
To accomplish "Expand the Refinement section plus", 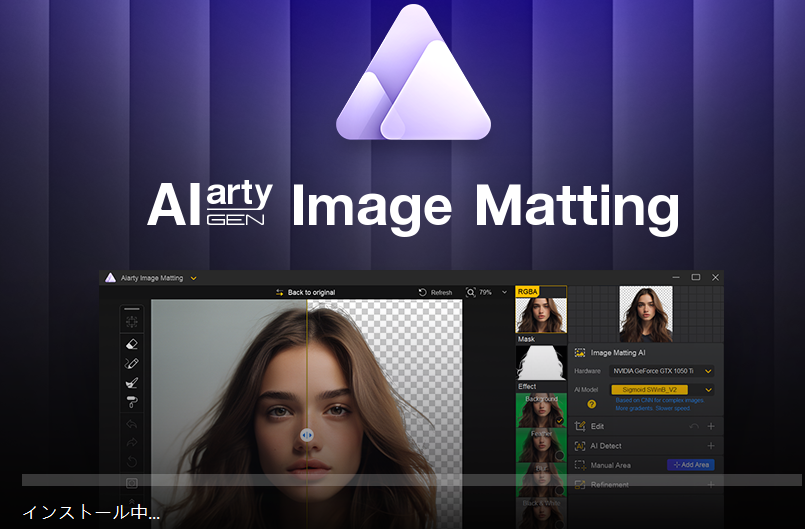I will point(711,485).
